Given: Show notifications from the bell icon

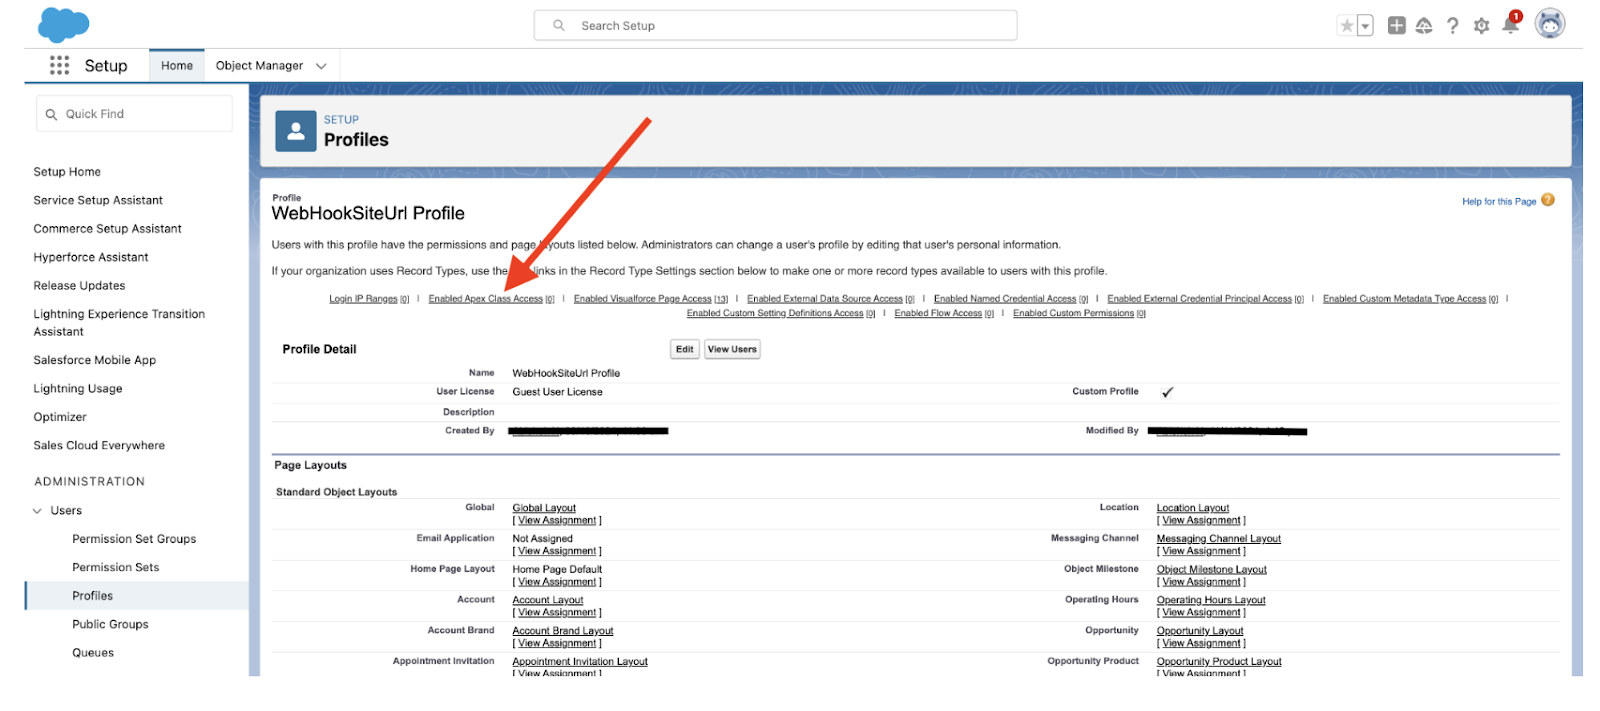Looking at the screenshot, I should (x=1510, y=26).
